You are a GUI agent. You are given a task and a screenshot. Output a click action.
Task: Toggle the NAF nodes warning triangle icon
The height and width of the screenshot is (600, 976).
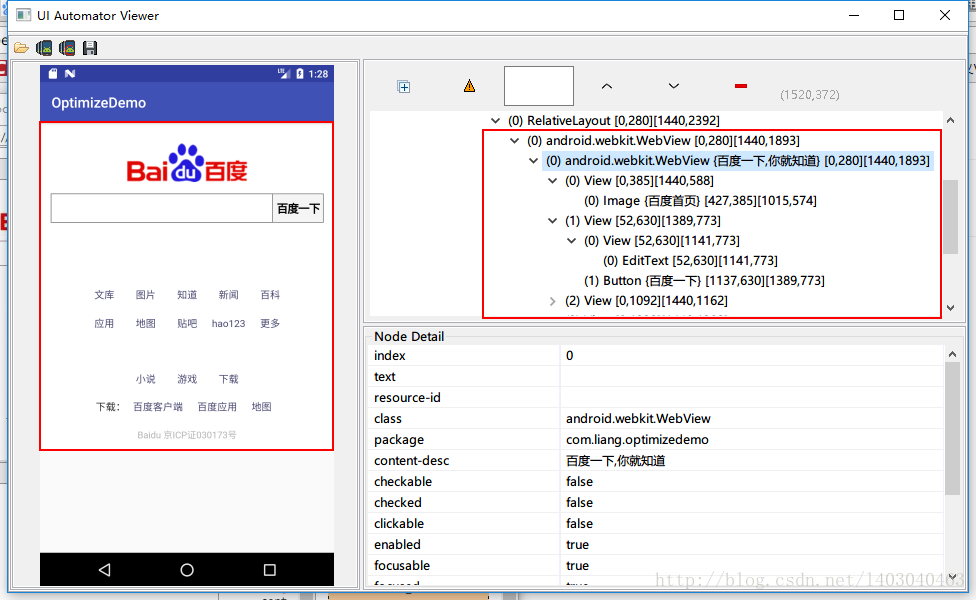pos(469,86)
